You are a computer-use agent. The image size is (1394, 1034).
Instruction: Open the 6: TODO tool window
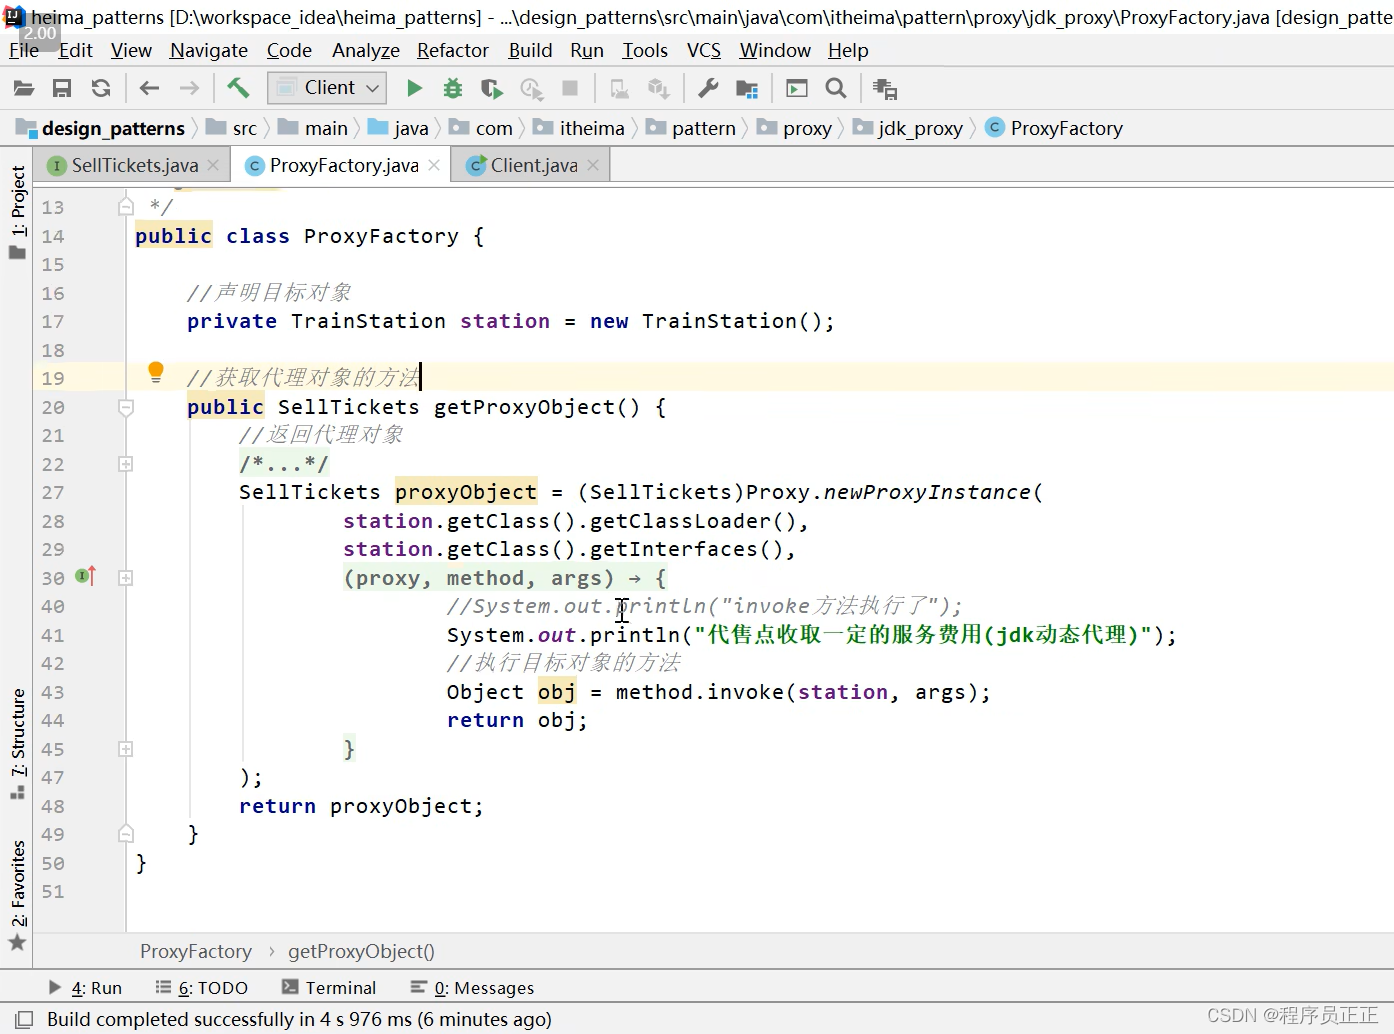tap(202, 988)
